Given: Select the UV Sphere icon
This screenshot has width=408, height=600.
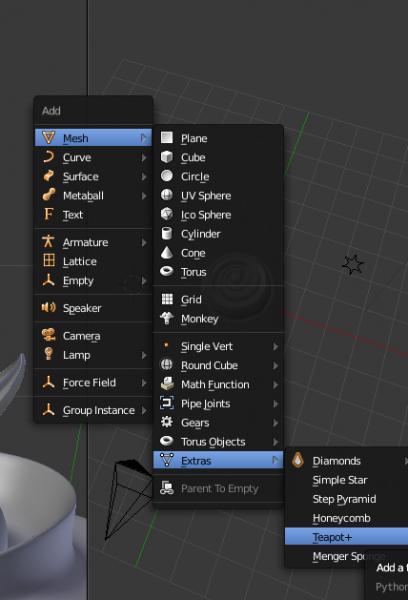Looking at the screenshot, I should 167,195.
